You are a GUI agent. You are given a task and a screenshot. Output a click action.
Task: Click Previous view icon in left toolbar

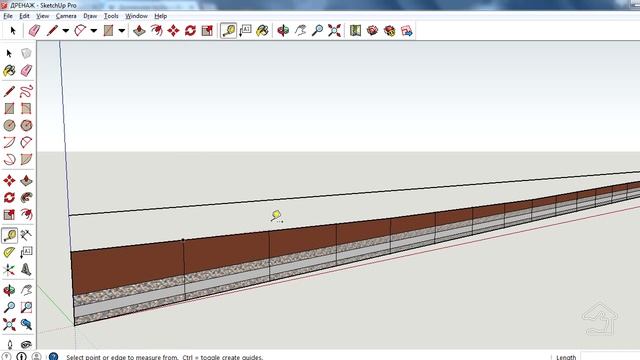(26, 324)
